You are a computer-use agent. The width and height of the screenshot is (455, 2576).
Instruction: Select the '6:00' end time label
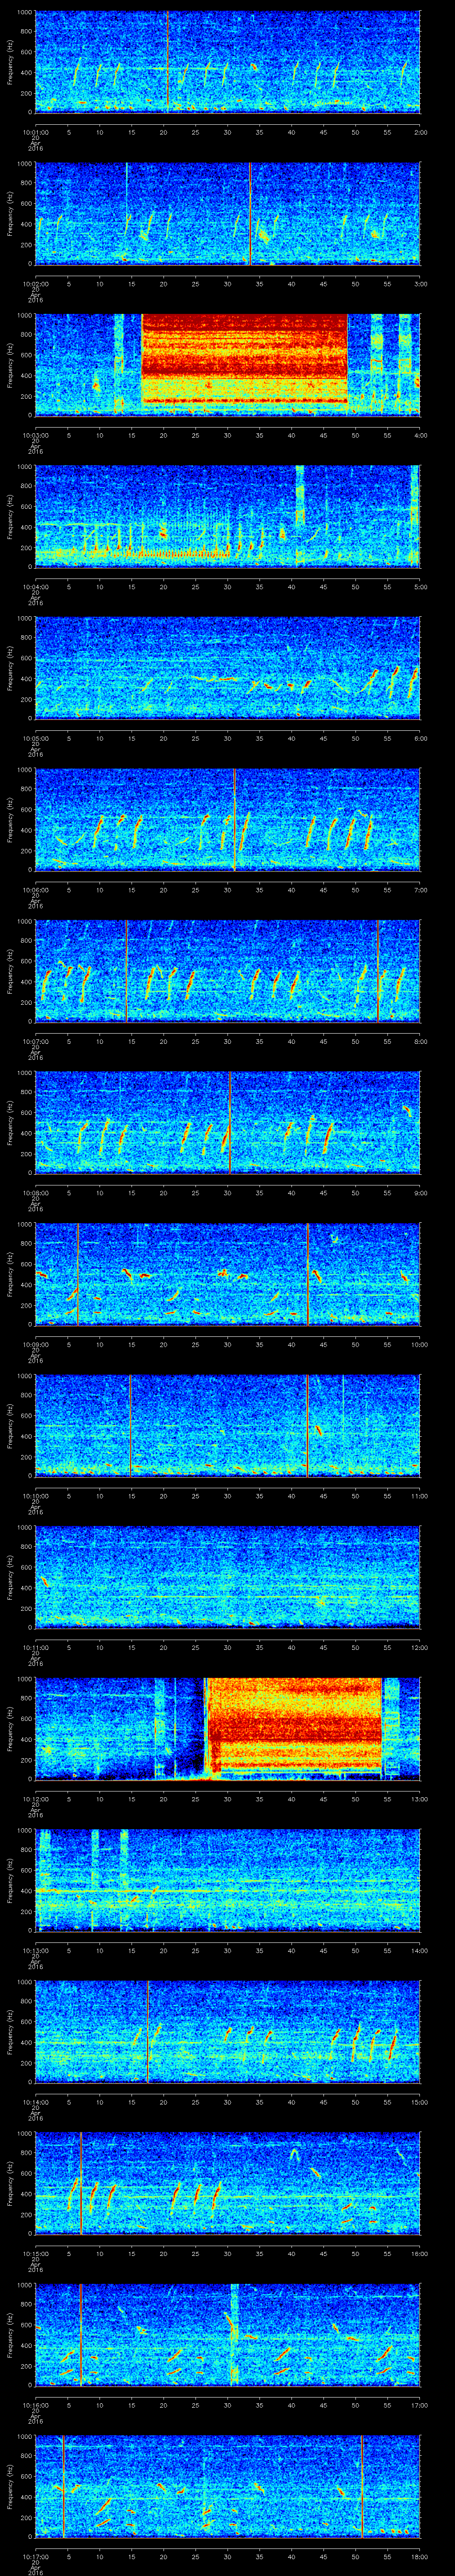pyautogui.click(x=420, y=738)
